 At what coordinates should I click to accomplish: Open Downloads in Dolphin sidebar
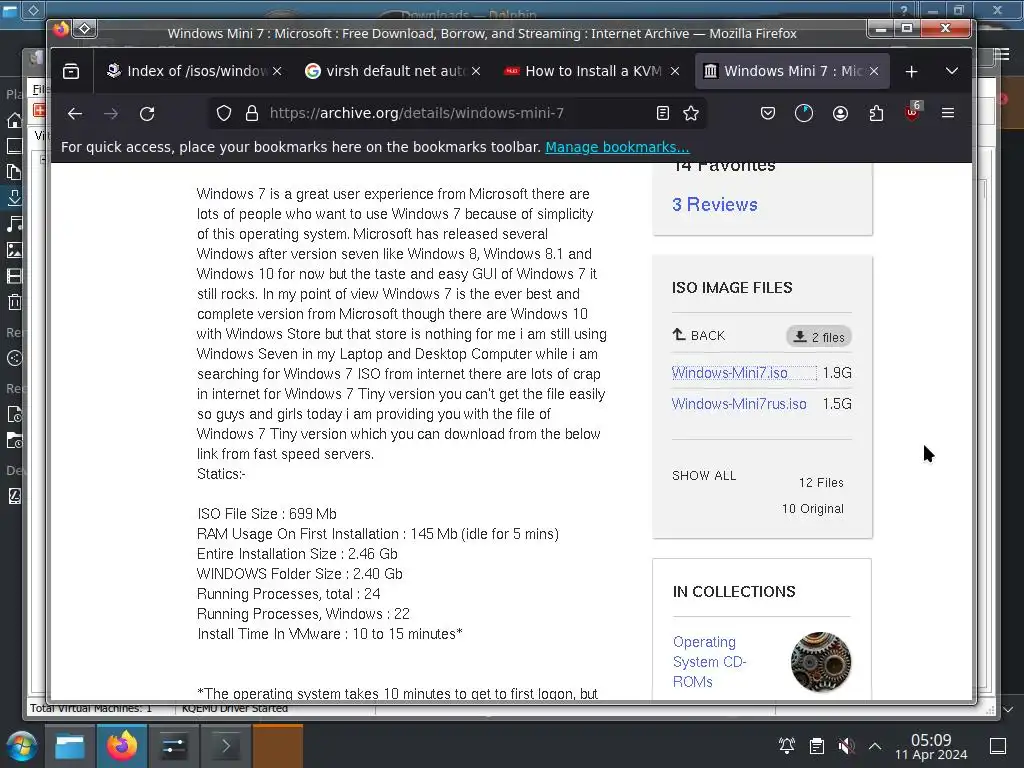click(14, 198)
